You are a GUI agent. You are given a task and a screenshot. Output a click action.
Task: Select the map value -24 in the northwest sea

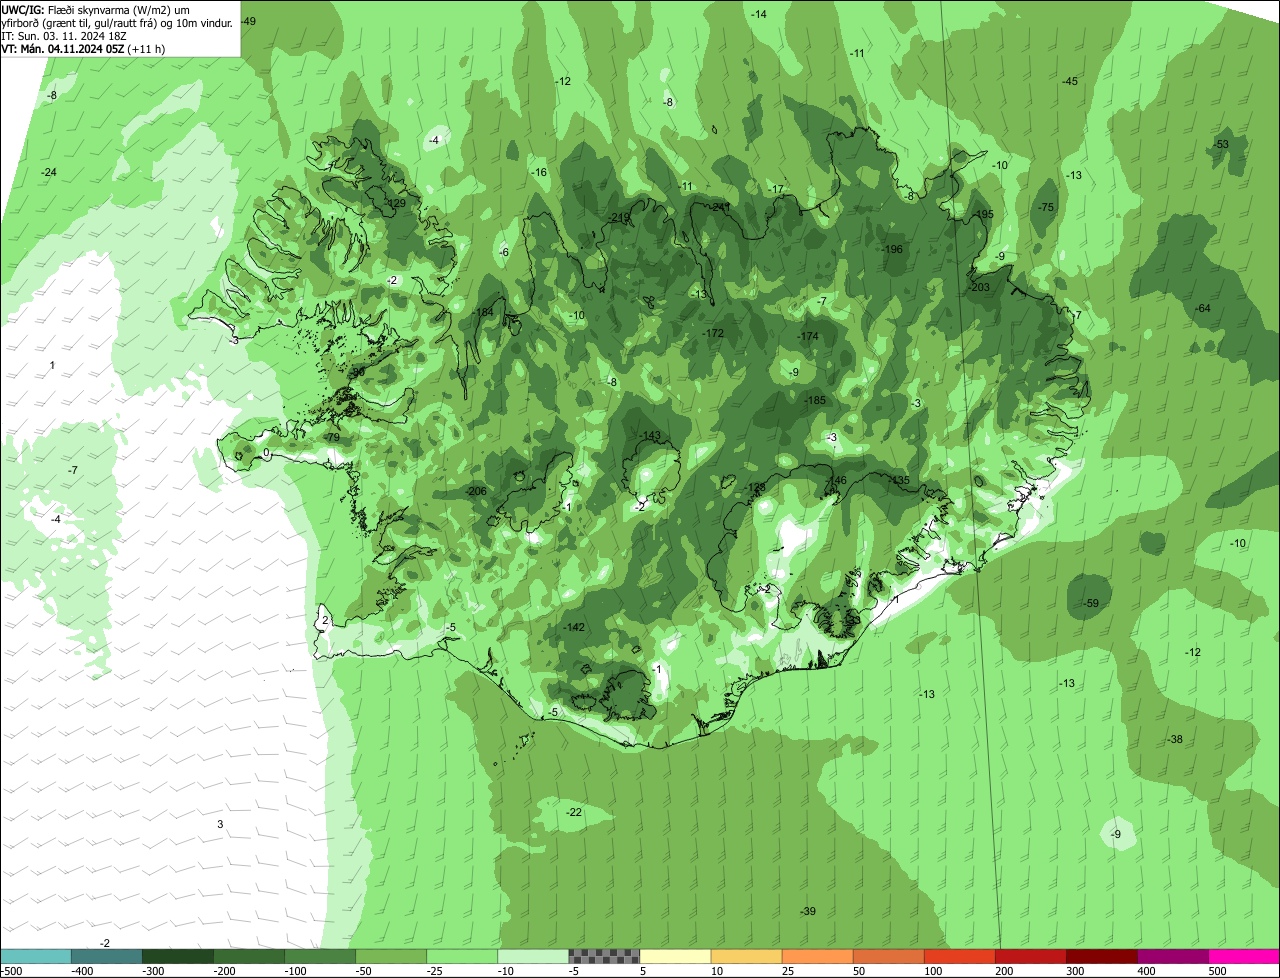coord(48,172)
